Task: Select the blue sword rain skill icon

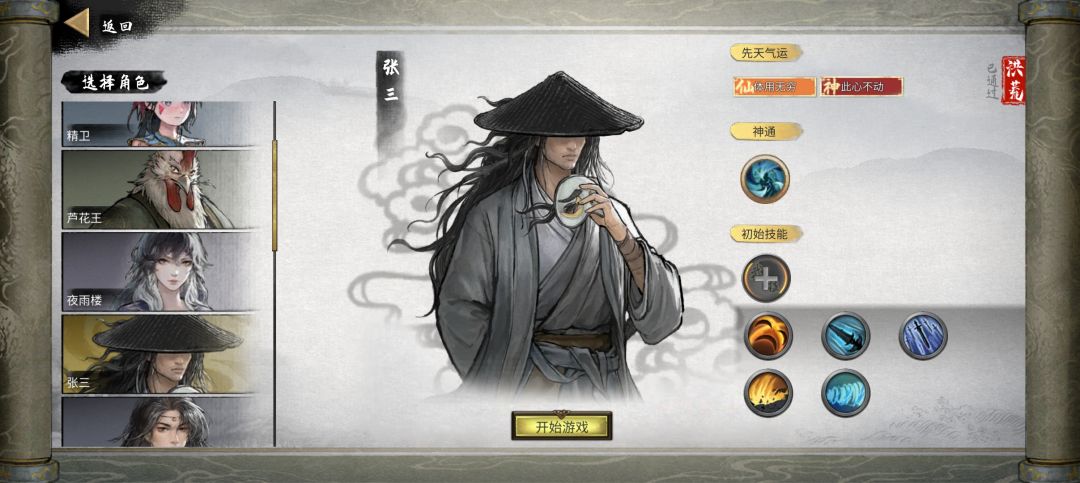Action: [923, 336]
